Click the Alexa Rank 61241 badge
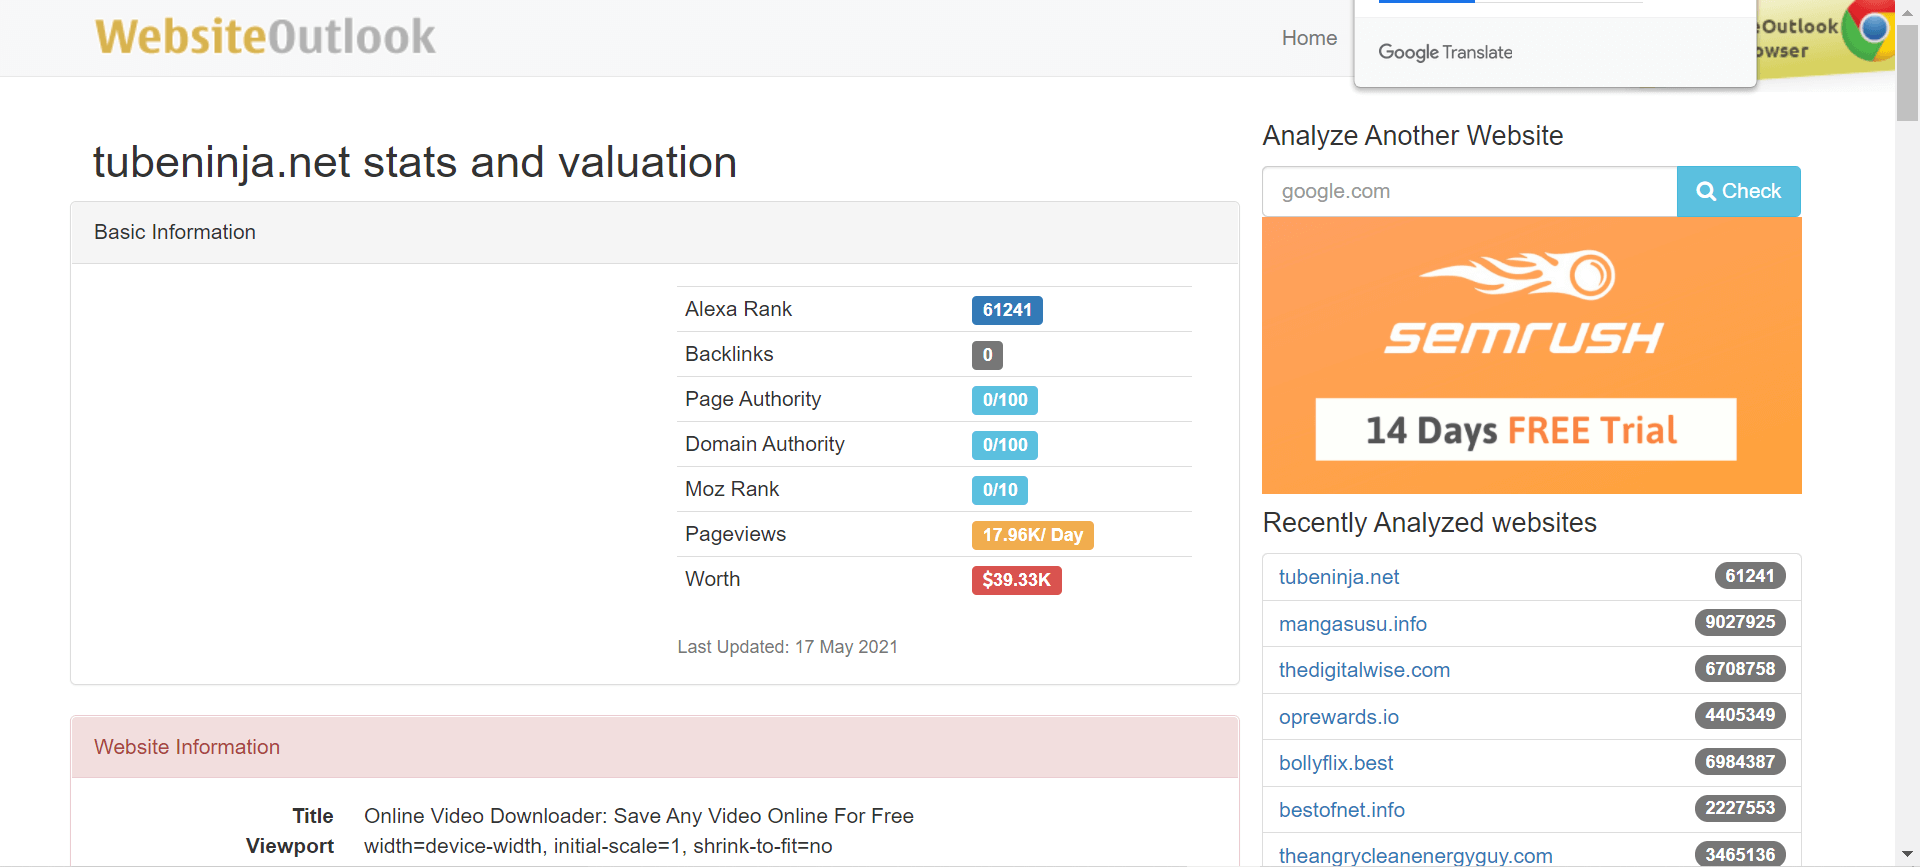The image size is (1920, 867). click(1007, 310)
